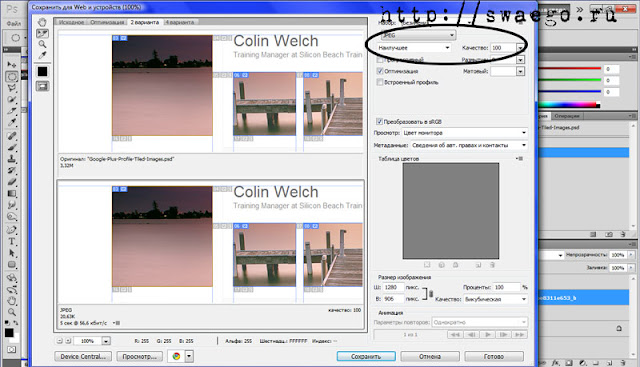Viewport: 640px width, 367px height.
Task: Select the Quick Selection tool in toolbar
Action: pos(12,99)
